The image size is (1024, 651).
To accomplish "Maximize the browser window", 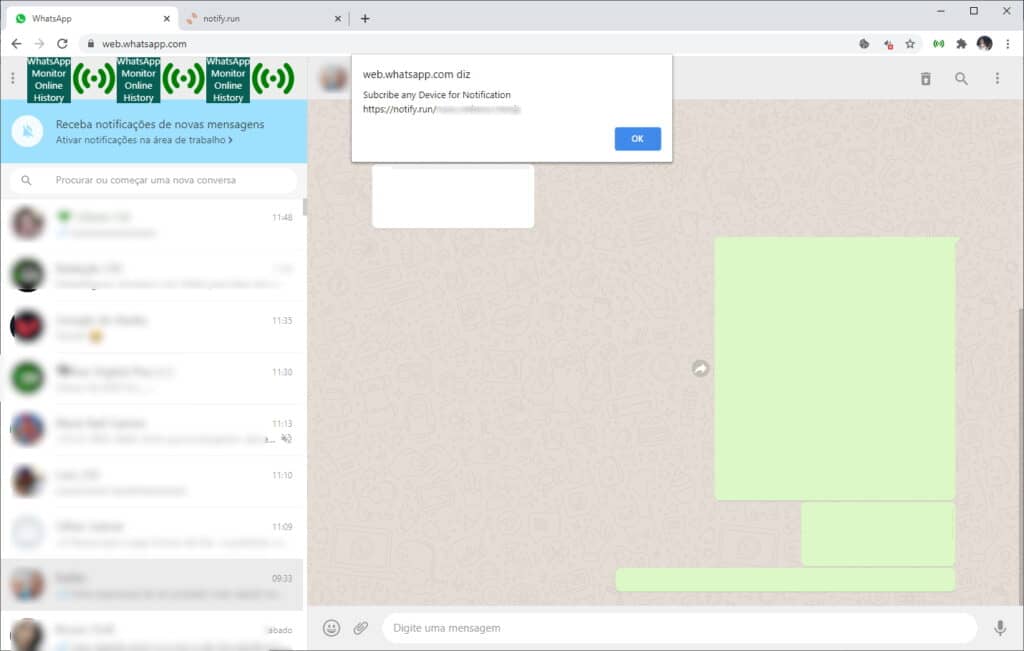I will [x=974, y=11].
